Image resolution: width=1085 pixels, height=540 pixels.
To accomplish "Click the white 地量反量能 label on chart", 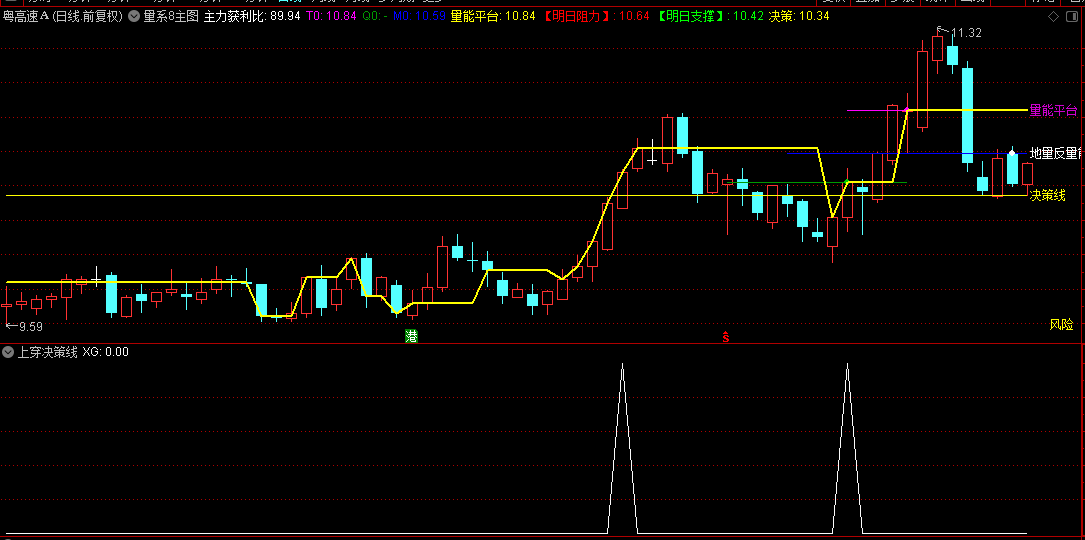I will (x=1057, y=153).
